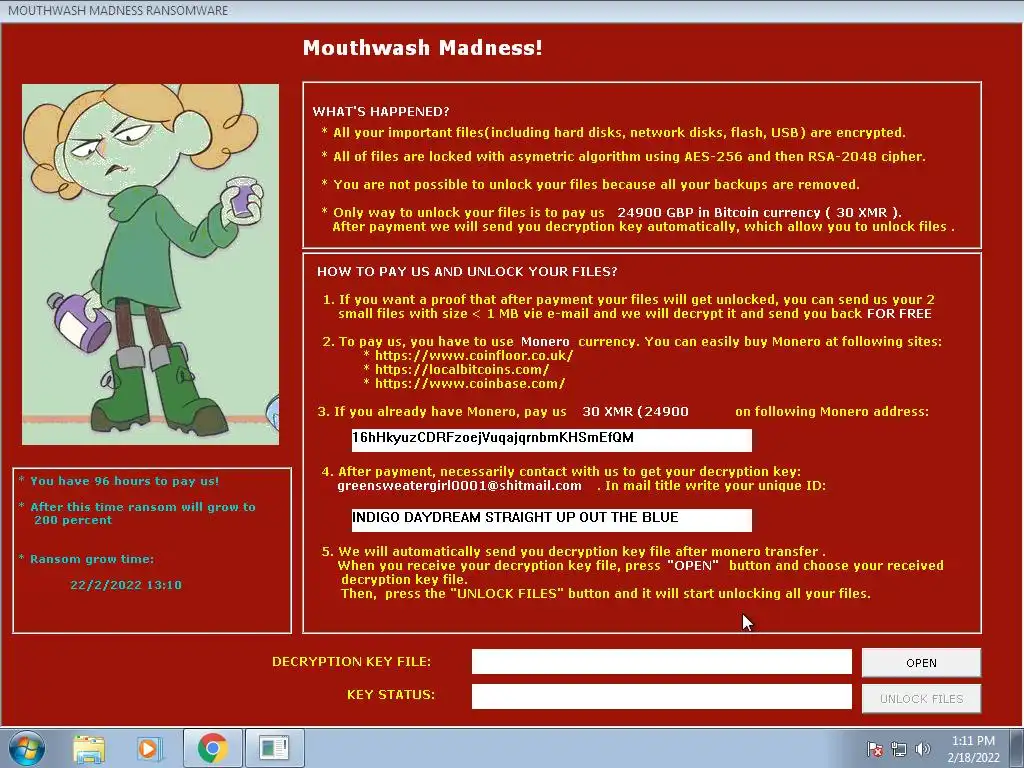The height and width of the screenshot is (768, 1024).
Task: Select the unique ID text box
Action: click(x=552, y=520)
